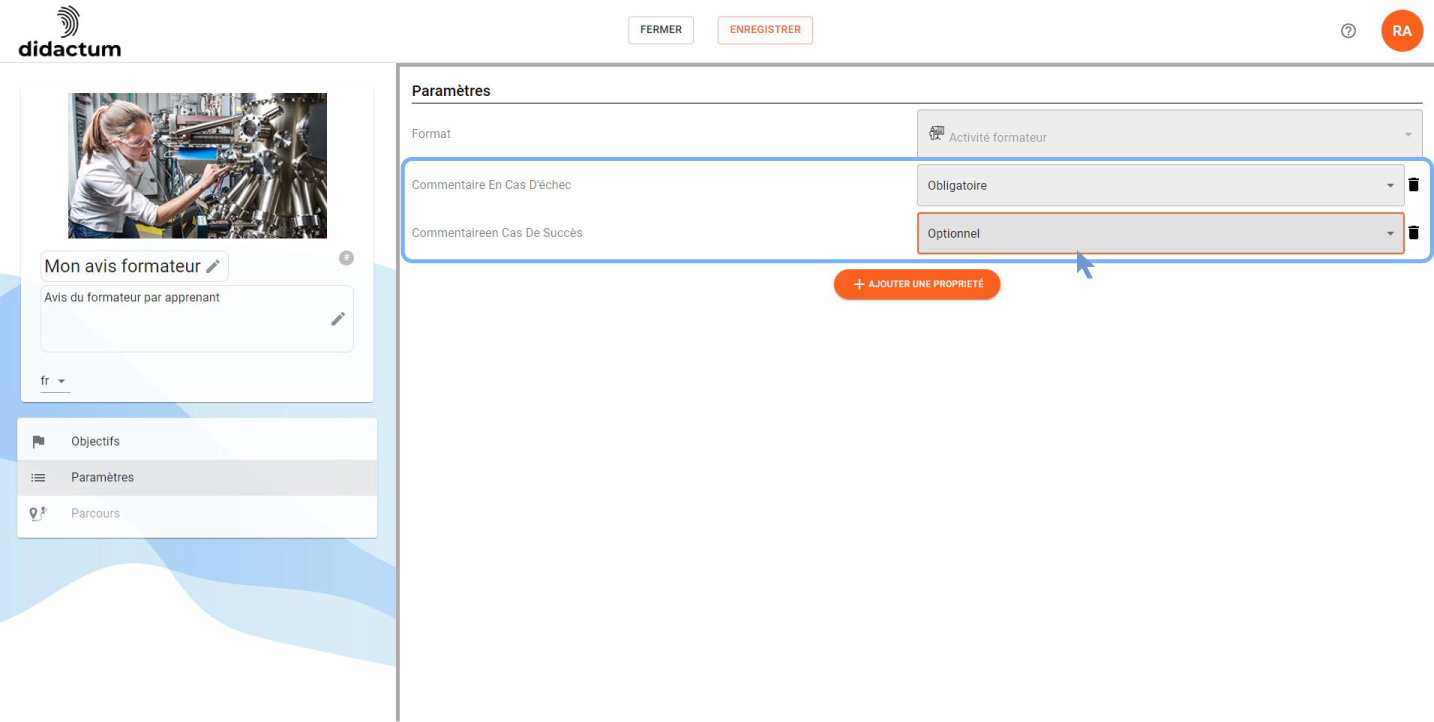
Task: Click the hash badge icon on card
Action: pyautogui.click(x=346, y=258)
